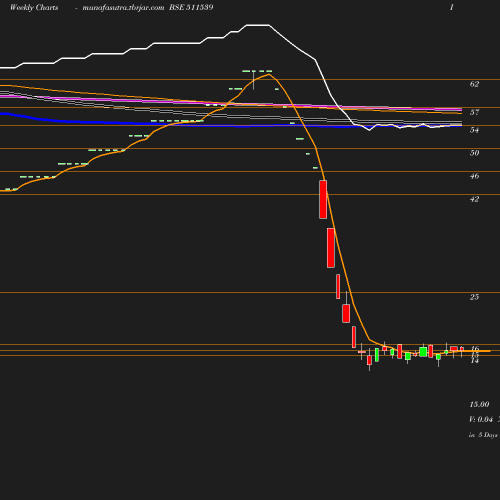
Task: Click the 'in 5 Days' label
Action: pyautogui.click(x=483, y=435)
